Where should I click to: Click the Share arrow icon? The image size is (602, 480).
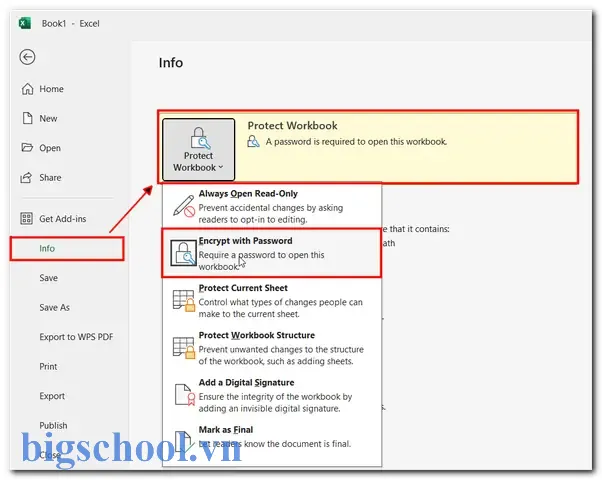pyautogui.click(x=26, y=177)
